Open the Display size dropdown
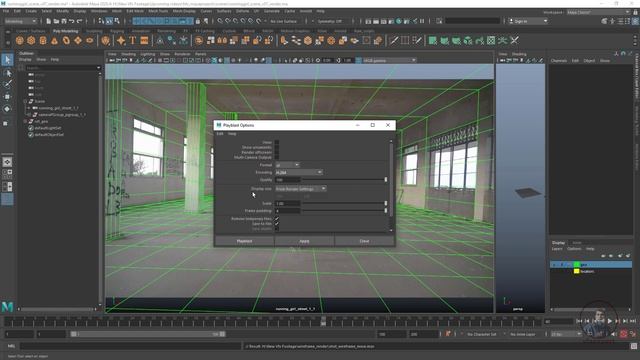The image size is (640, 360). click(301, 189)
